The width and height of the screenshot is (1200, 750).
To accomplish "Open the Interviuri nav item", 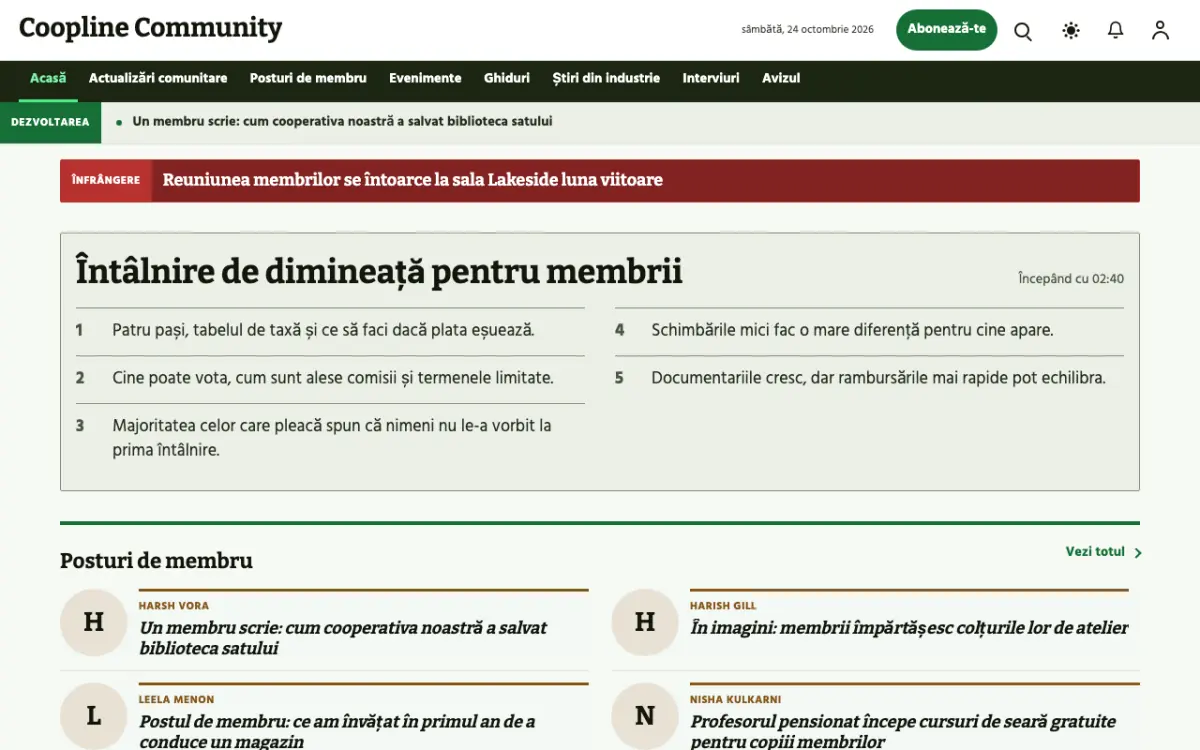I will [711, 78].
